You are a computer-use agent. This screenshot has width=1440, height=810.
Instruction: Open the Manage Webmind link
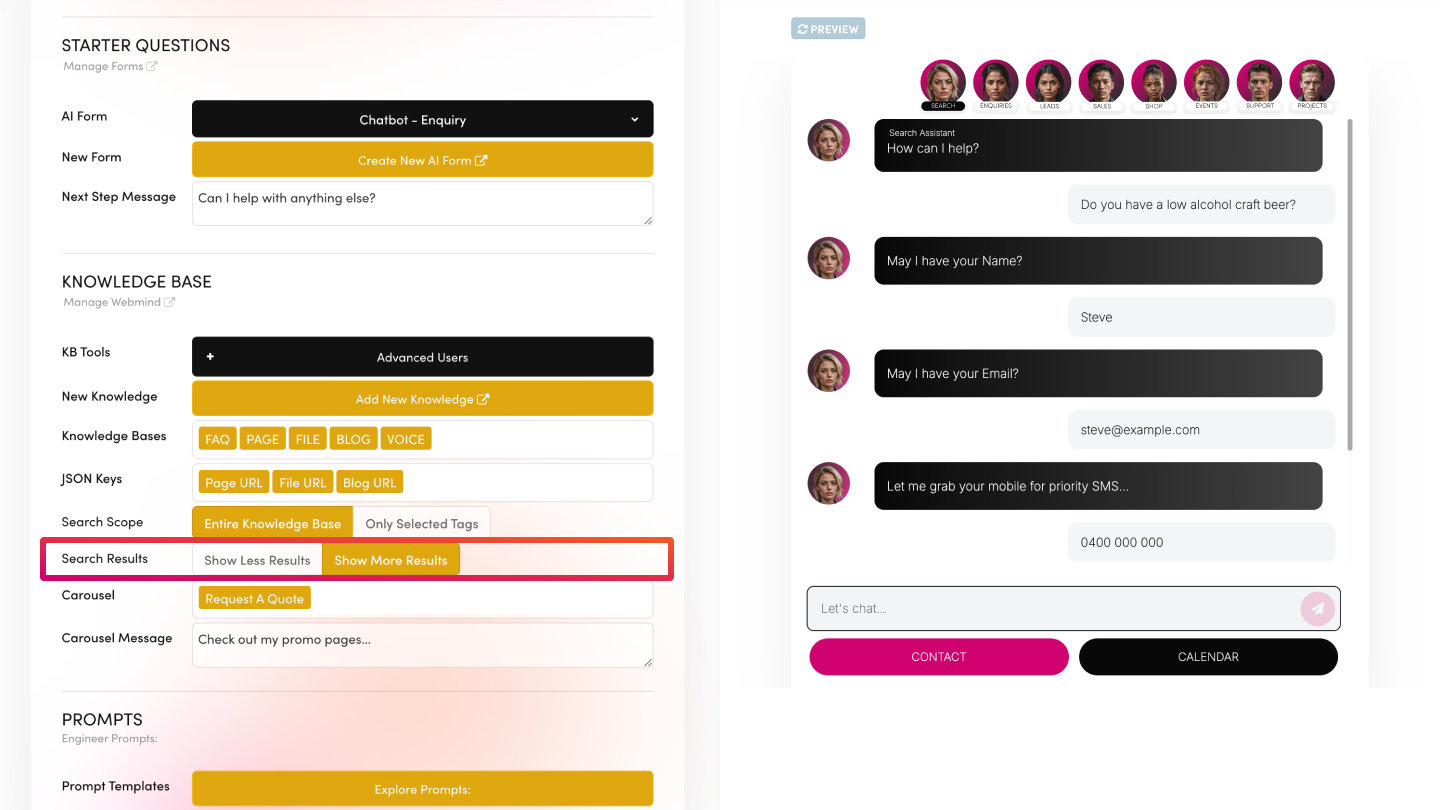click(118, 302)
